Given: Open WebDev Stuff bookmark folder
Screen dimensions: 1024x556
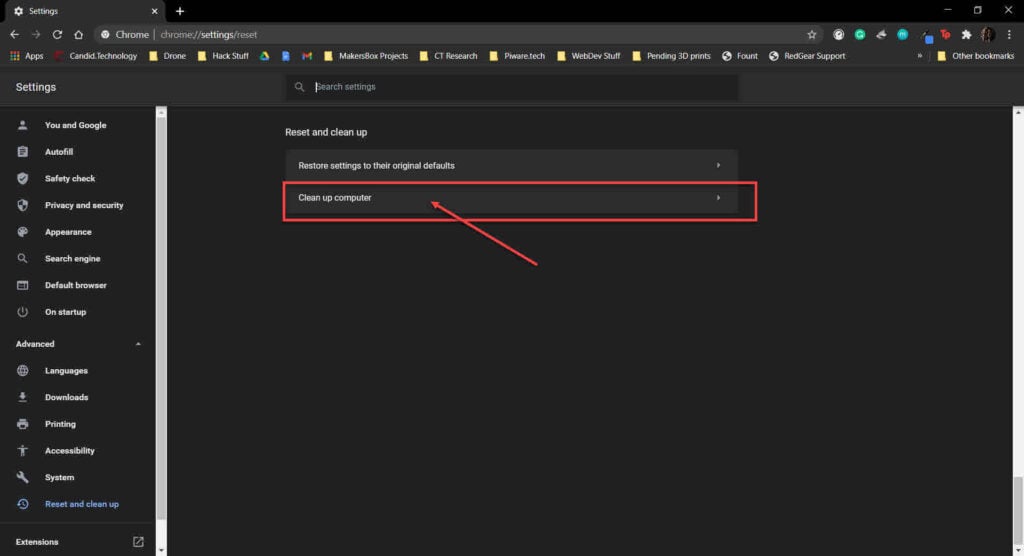Looking at the screenshot, I should (588, 56).
